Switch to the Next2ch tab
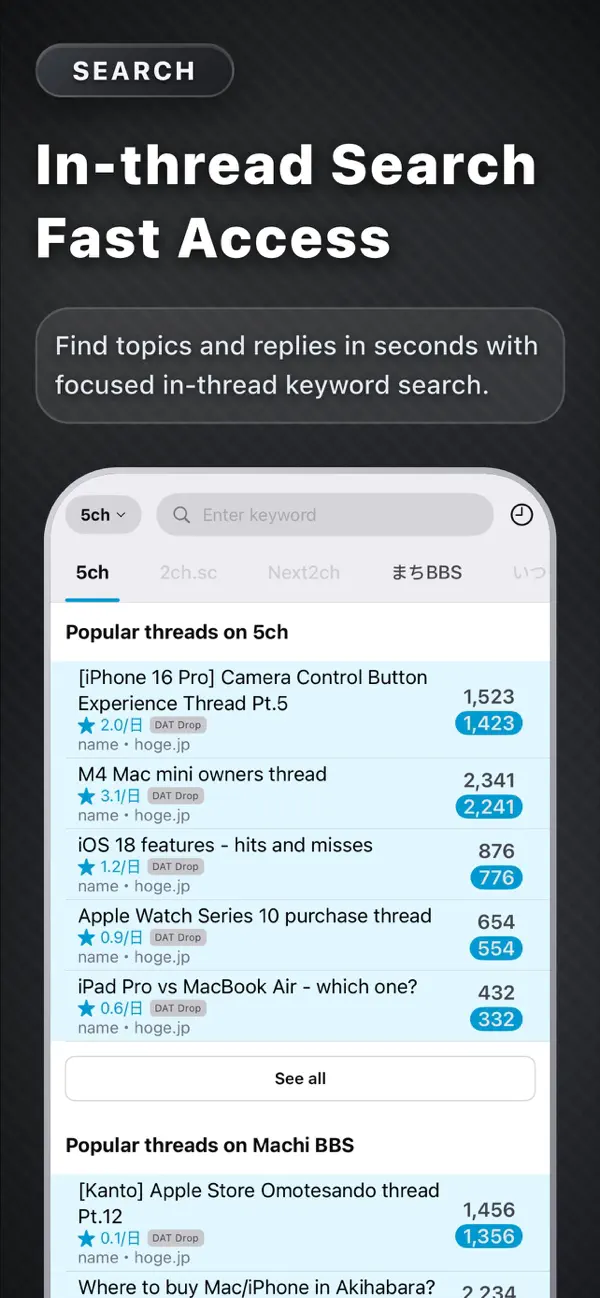Image resolution: width=600 pixels, height=1298 pixels. (x=304, y=572)
